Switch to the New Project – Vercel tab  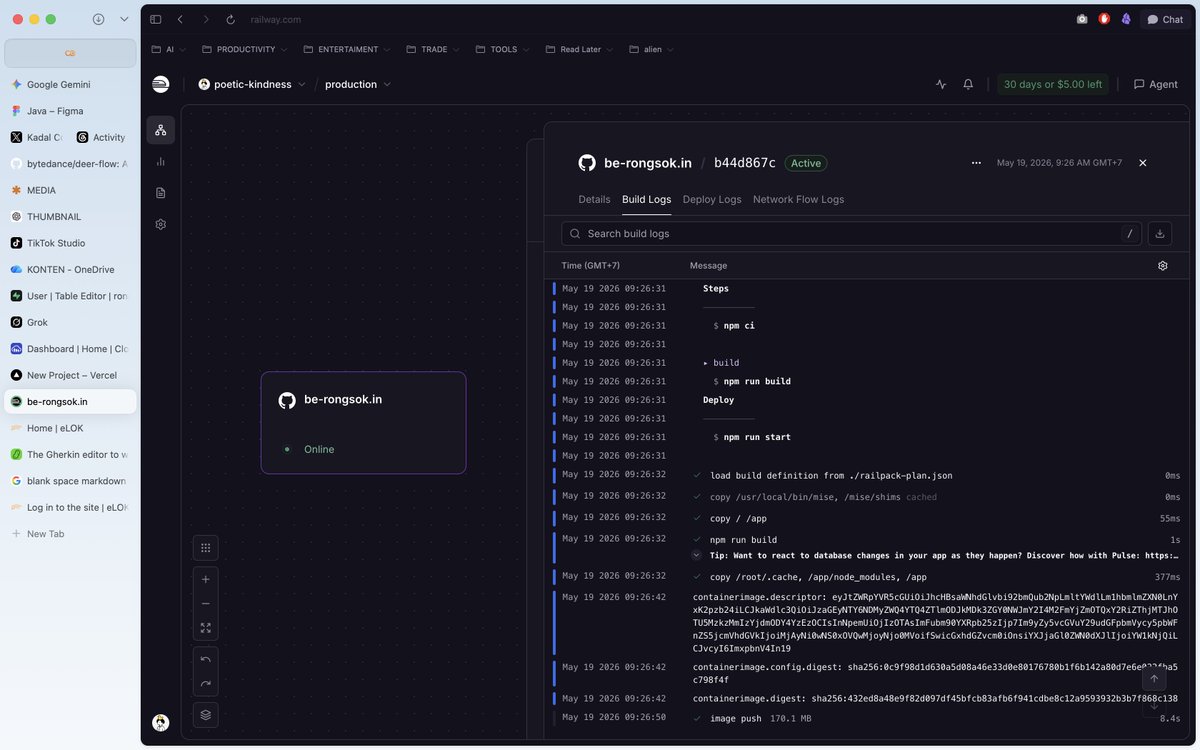70,375
